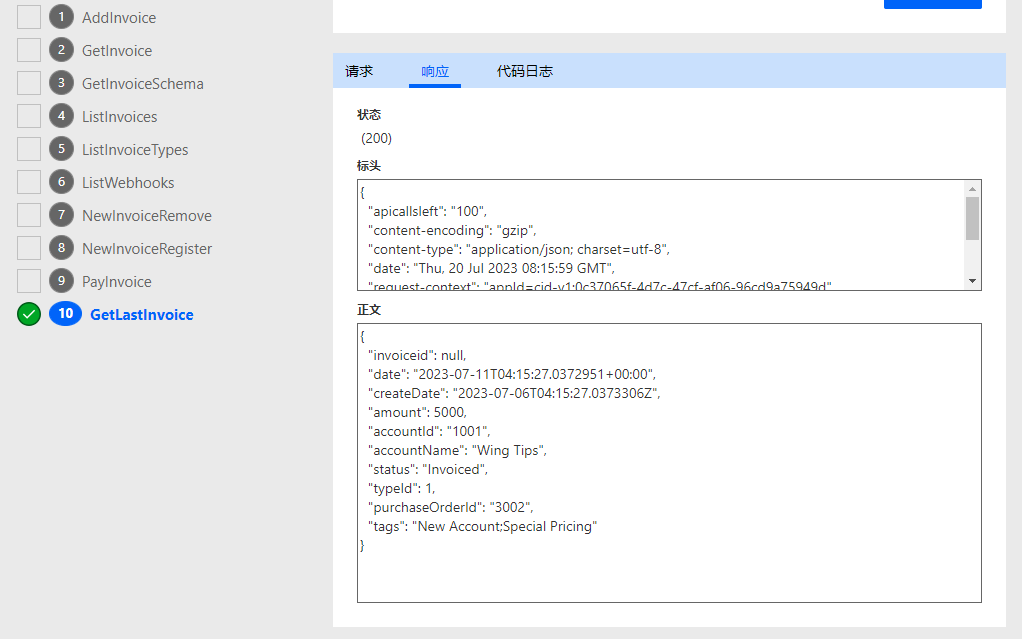Screen dimensions: 1022x639
Task: Tick the checkbox next to GetInvoiceSchema
Action: [x=29, y=83]
